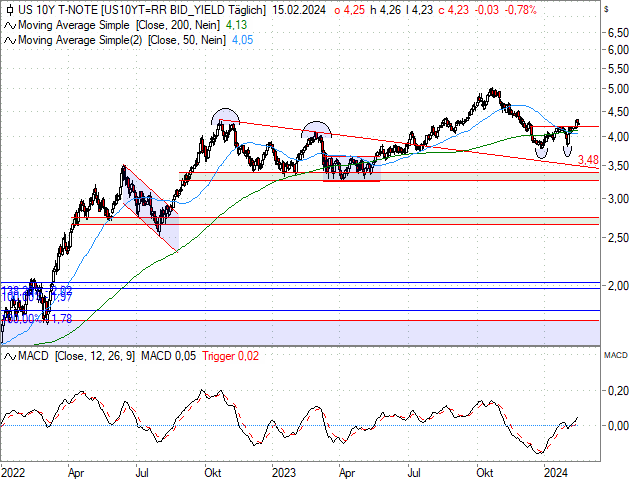Click the blue 50-day average value 4,05
The height and width of the screenshot is (480, 640).
(x=242, y=40)
